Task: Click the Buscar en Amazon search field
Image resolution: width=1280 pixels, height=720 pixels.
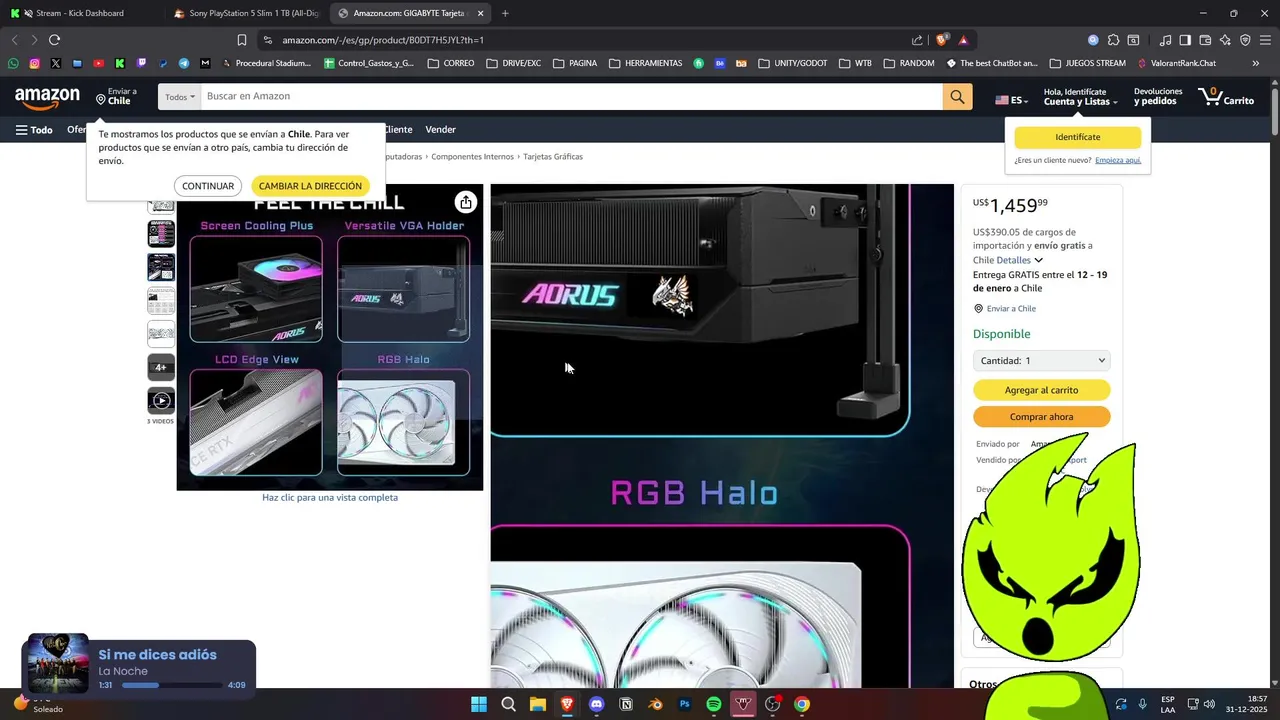Action: click(x=572, y=97)
